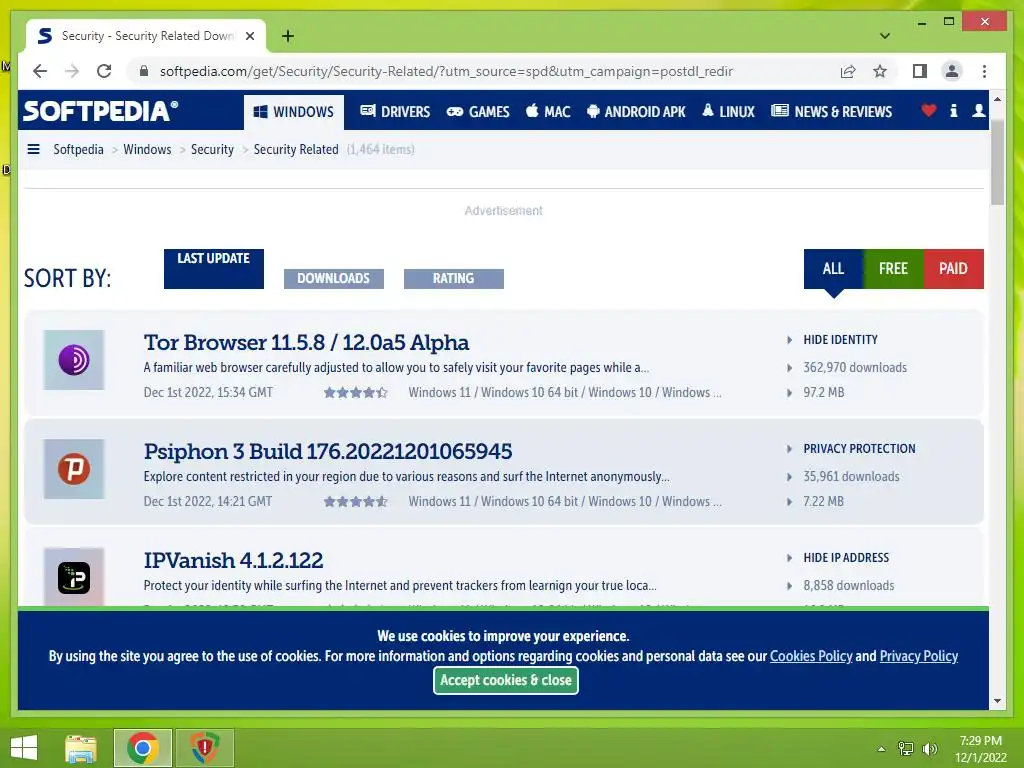
Task: Click Psiphon star rating
Action: [x=356, y=502]
